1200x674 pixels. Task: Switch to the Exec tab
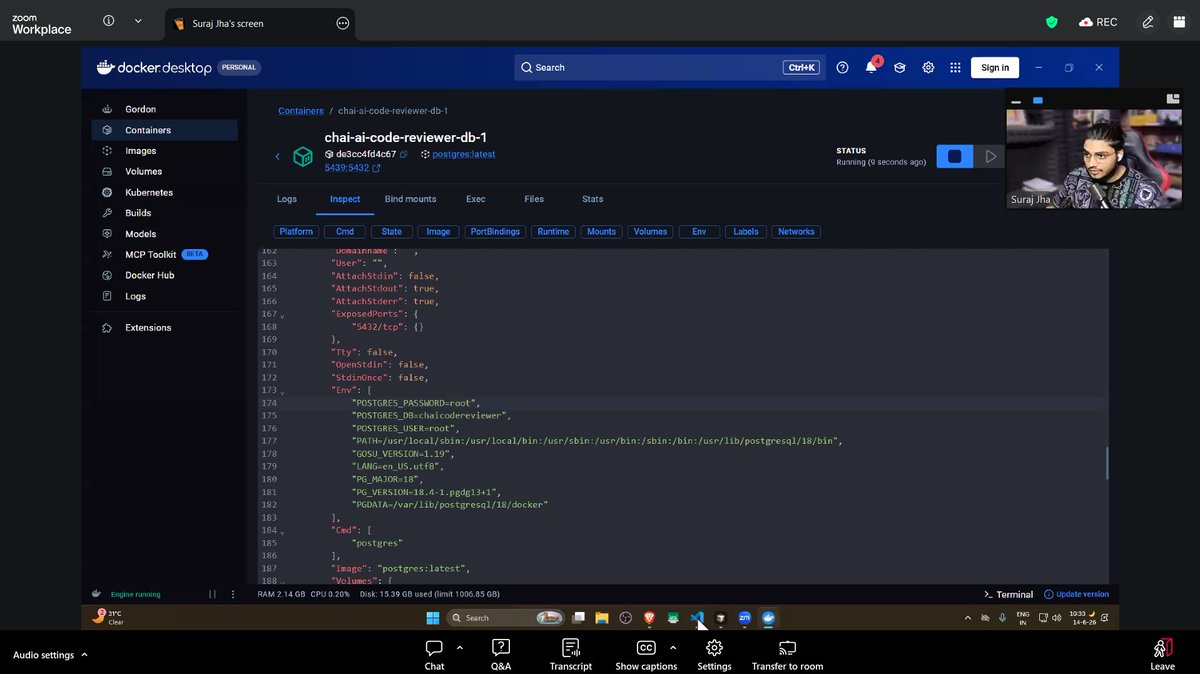click(476, 199)
